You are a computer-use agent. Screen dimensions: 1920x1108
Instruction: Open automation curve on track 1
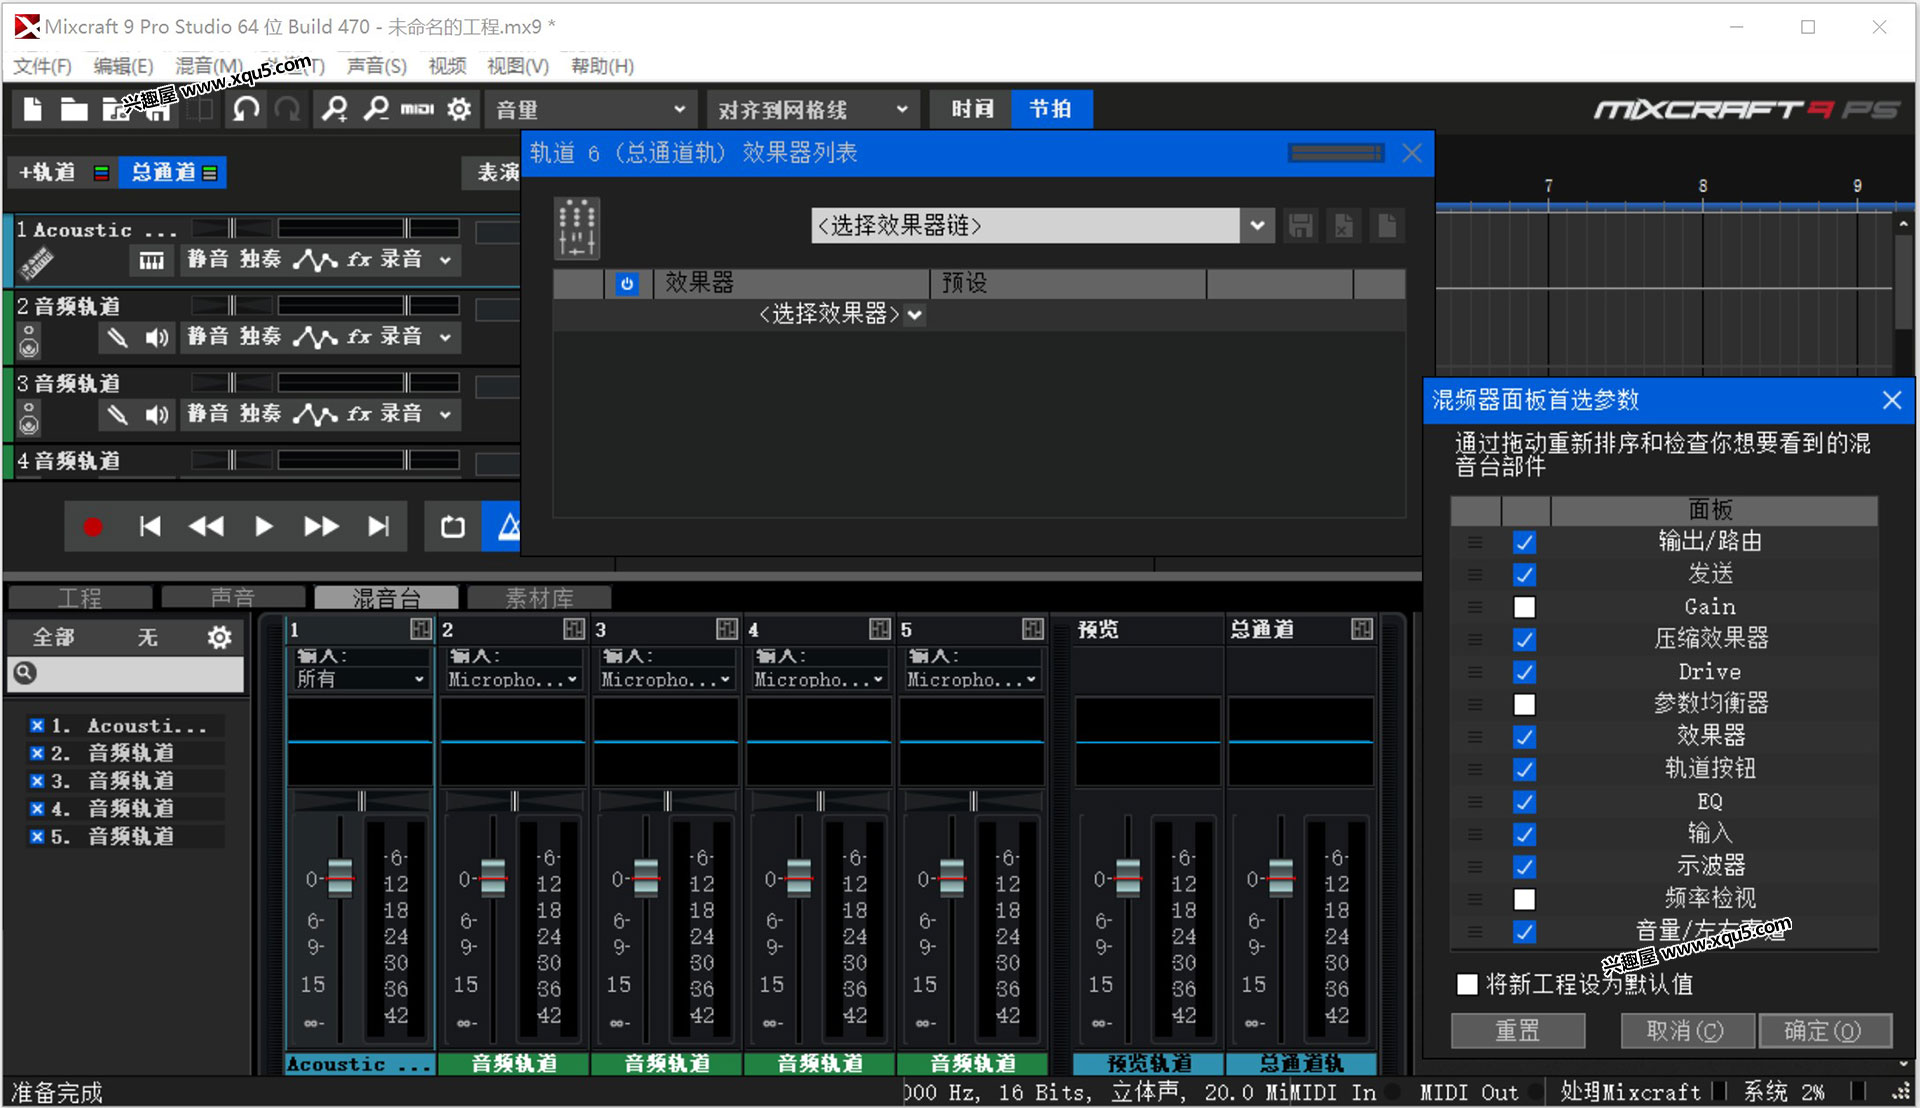pyautogui.click(x=314, y=260)
